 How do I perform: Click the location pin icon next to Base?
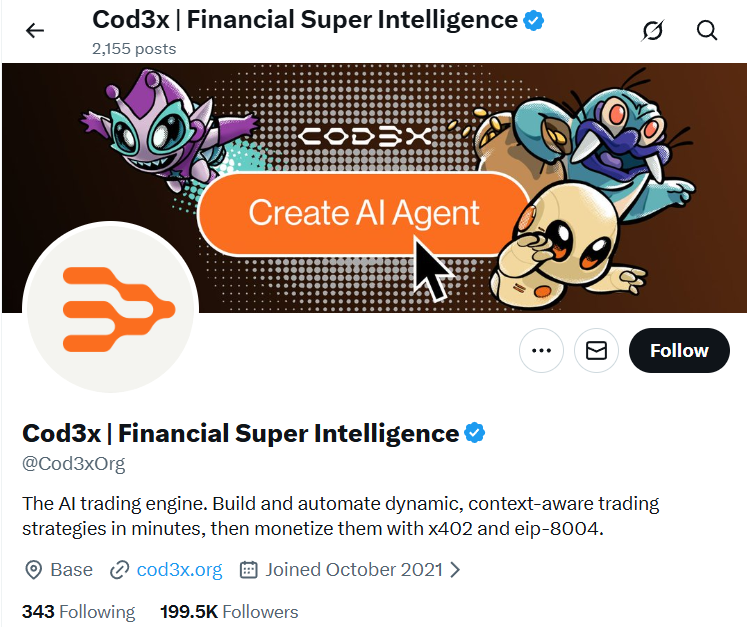34,570
